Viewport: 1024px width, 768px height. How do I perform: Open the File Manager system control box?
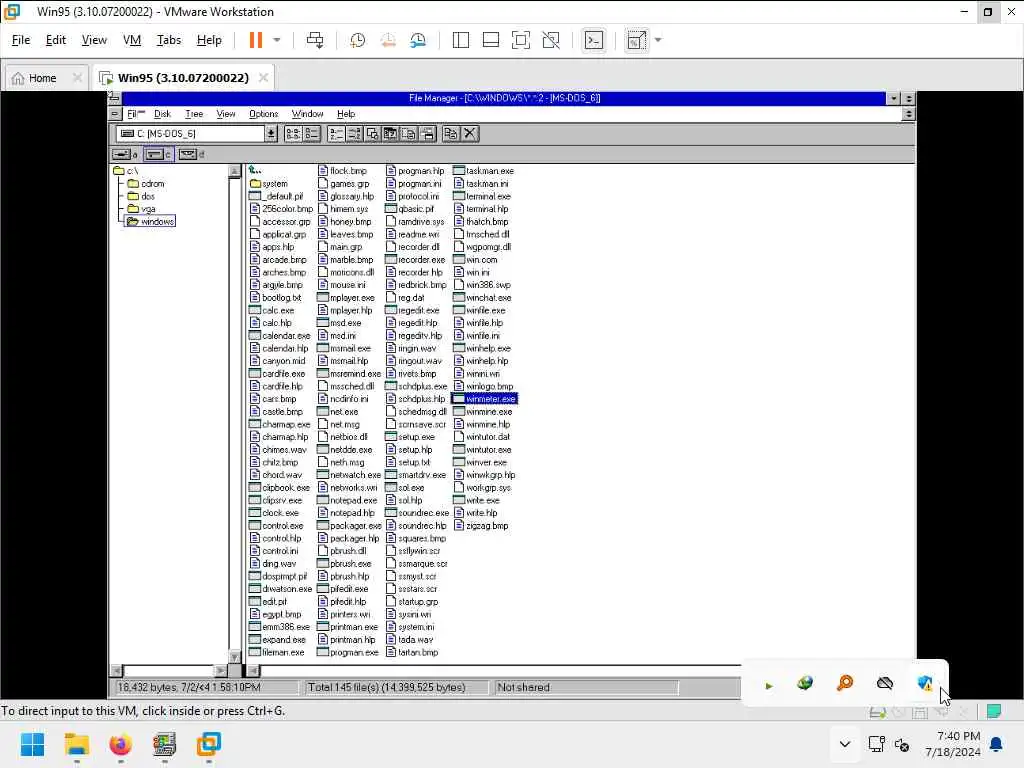point(114,98)
